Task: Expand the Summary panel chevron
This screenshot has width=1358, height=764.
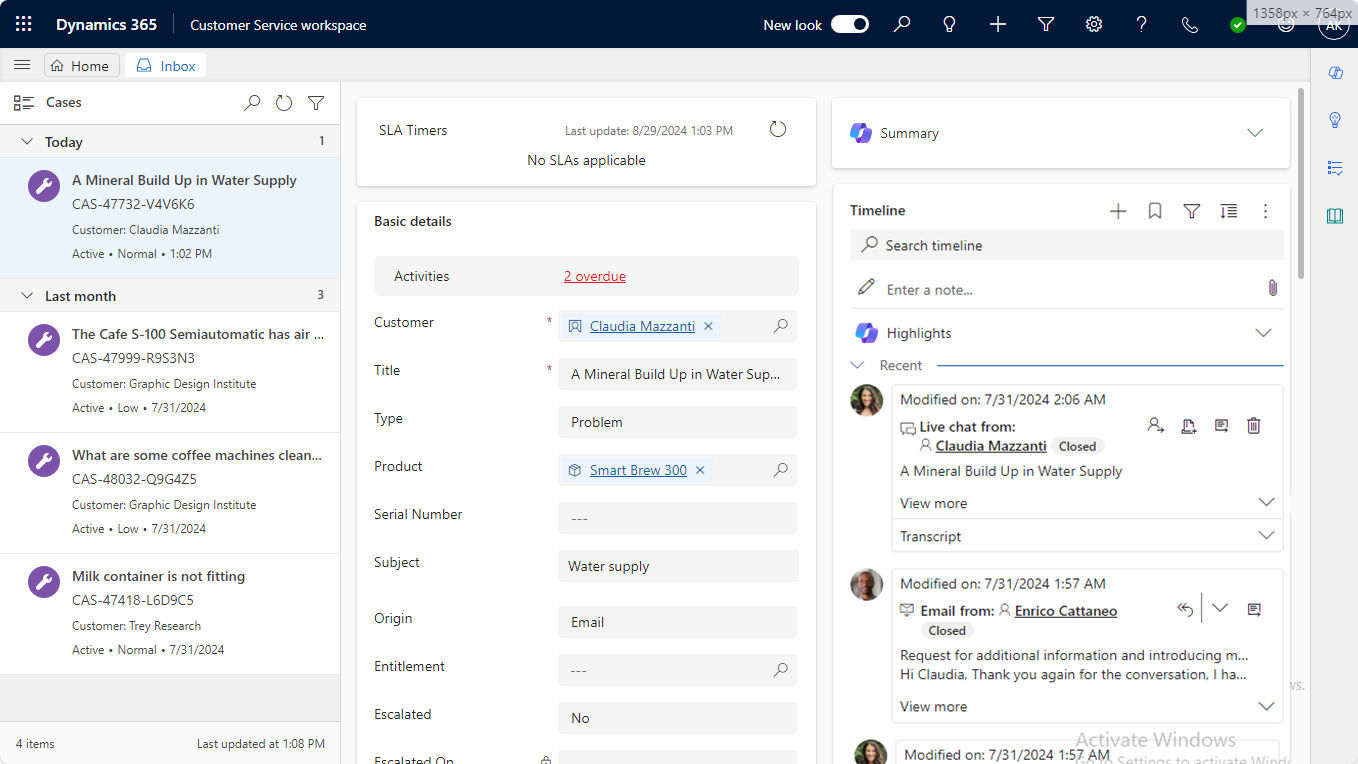Action: click(x=1255, y=133)
